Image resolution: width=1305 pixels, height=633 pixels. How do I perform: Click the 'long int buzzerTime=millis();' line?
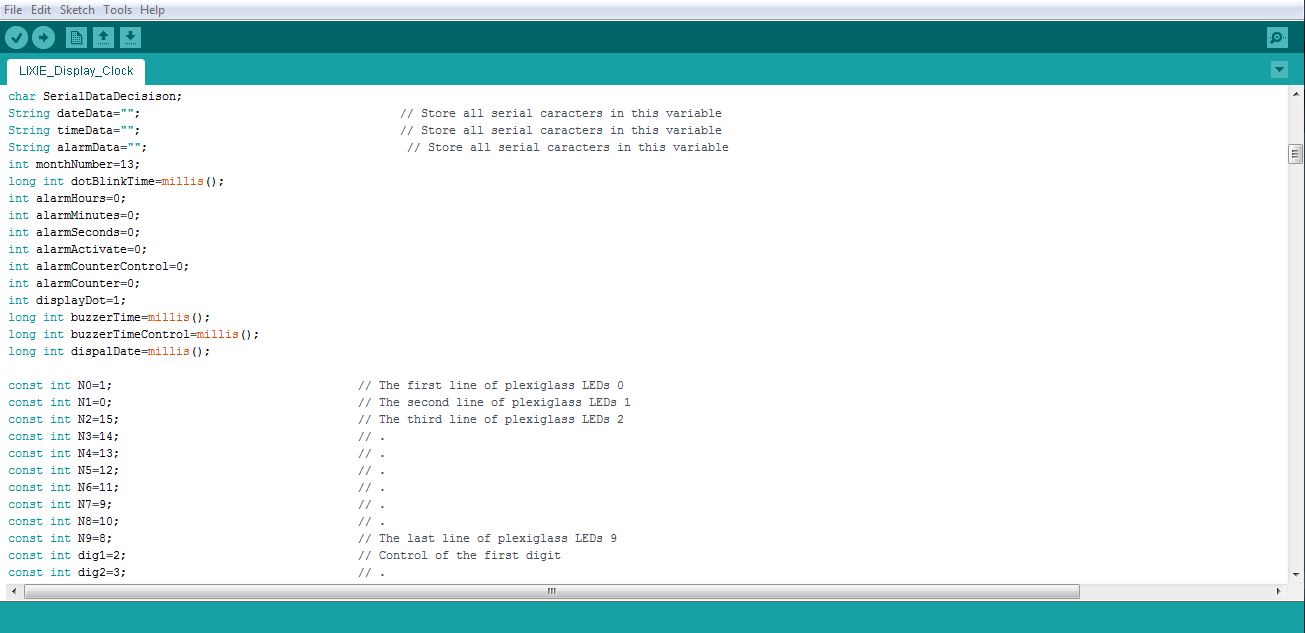[110, 318]
